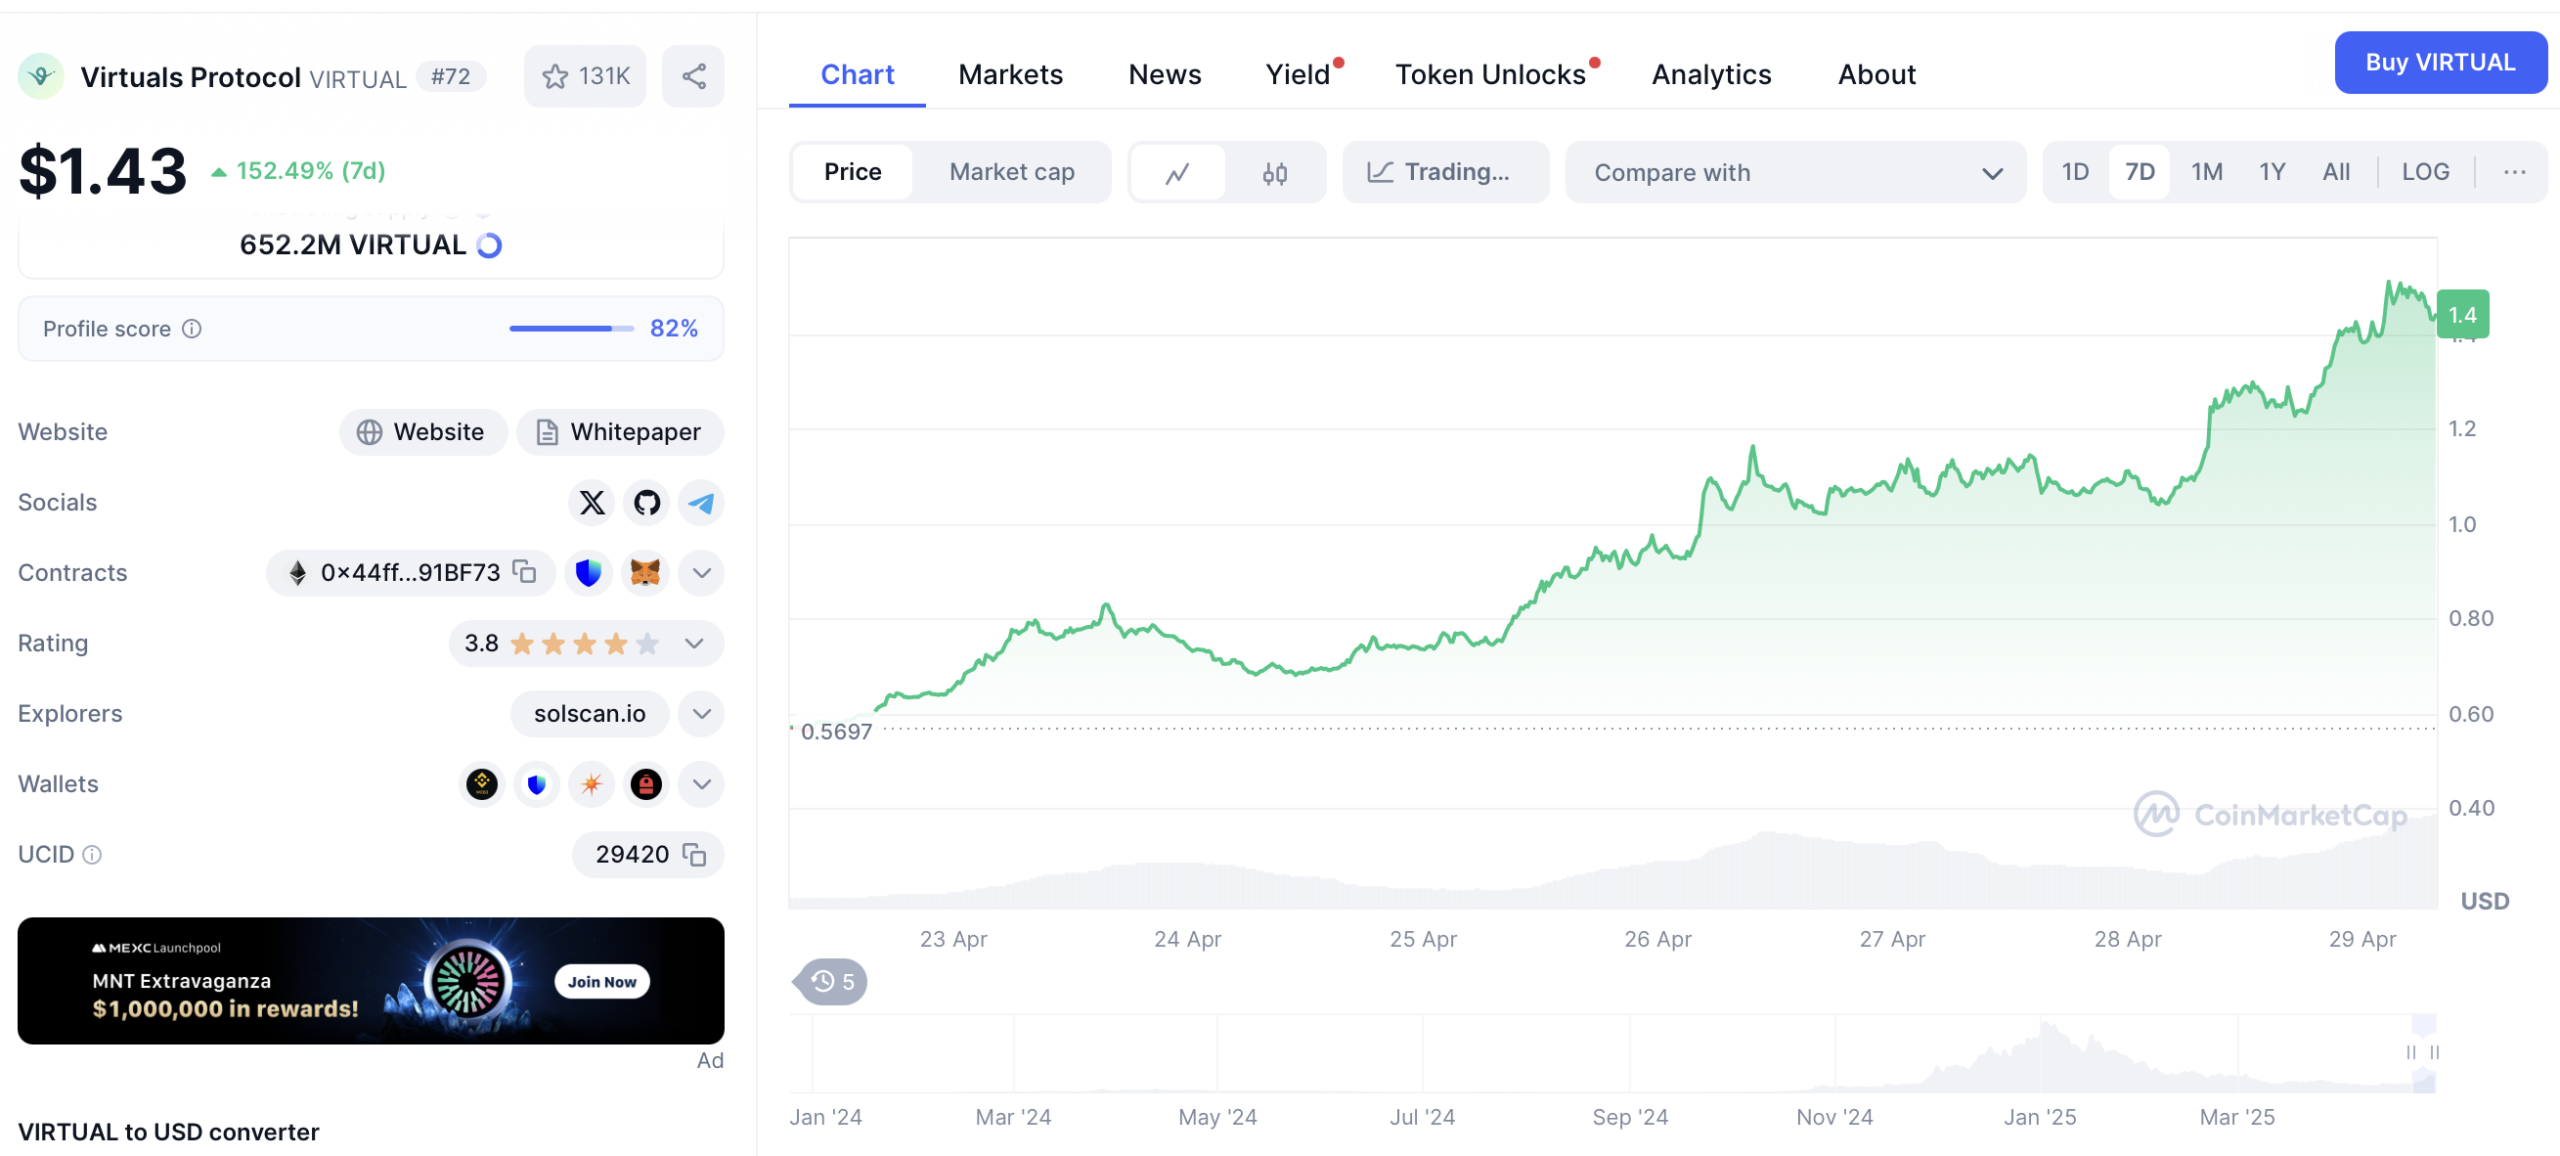This screenshot has width=2560, height=1156.
Task: Click the timeline range right handle
Action: tap(2433, 1053)
